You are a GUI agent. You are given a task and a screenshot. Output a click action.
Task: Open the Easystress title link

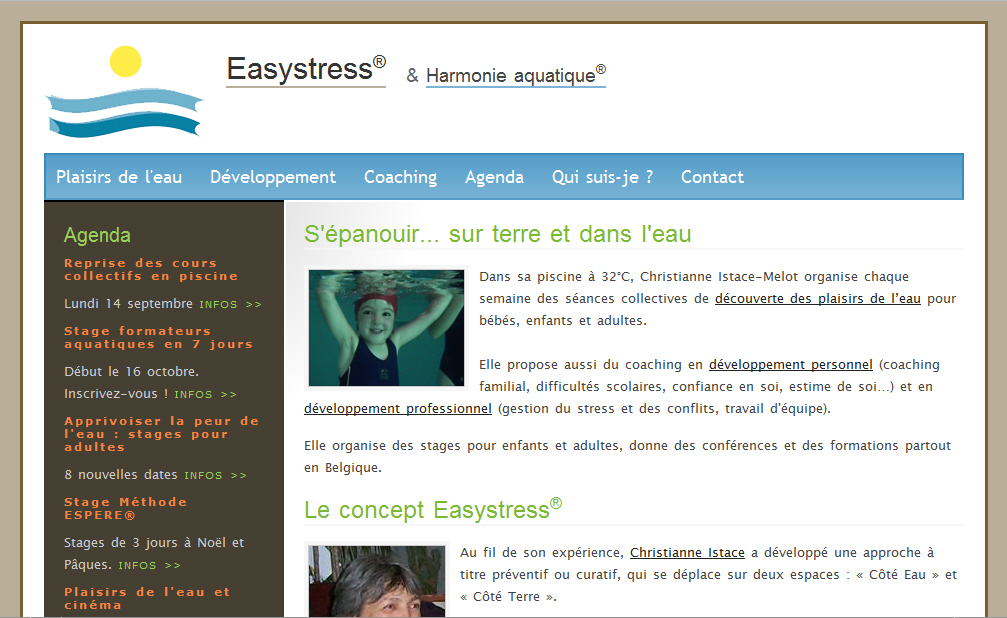[x=306, y=69]
